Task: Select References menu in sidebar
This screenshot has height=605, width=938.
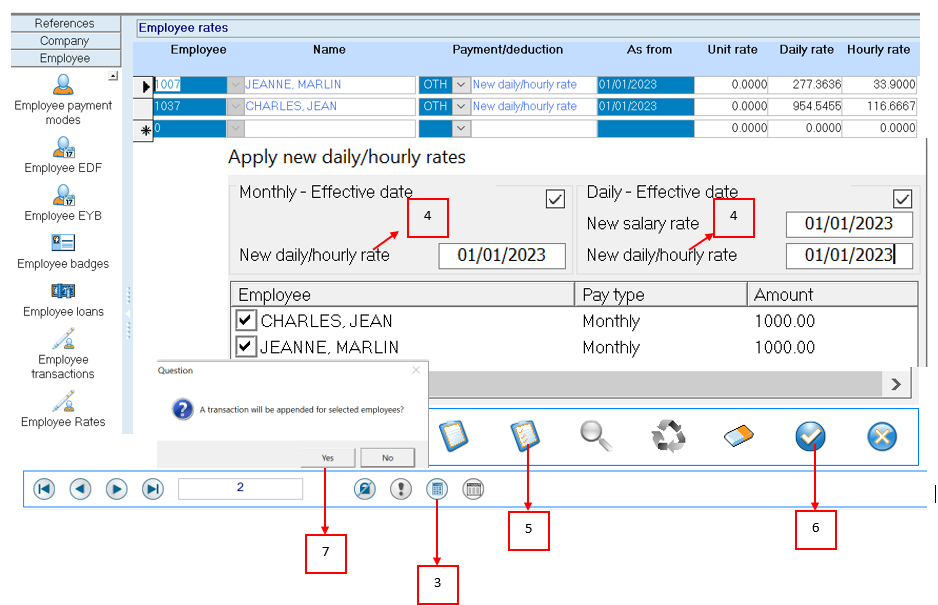Action: point(65,23)
